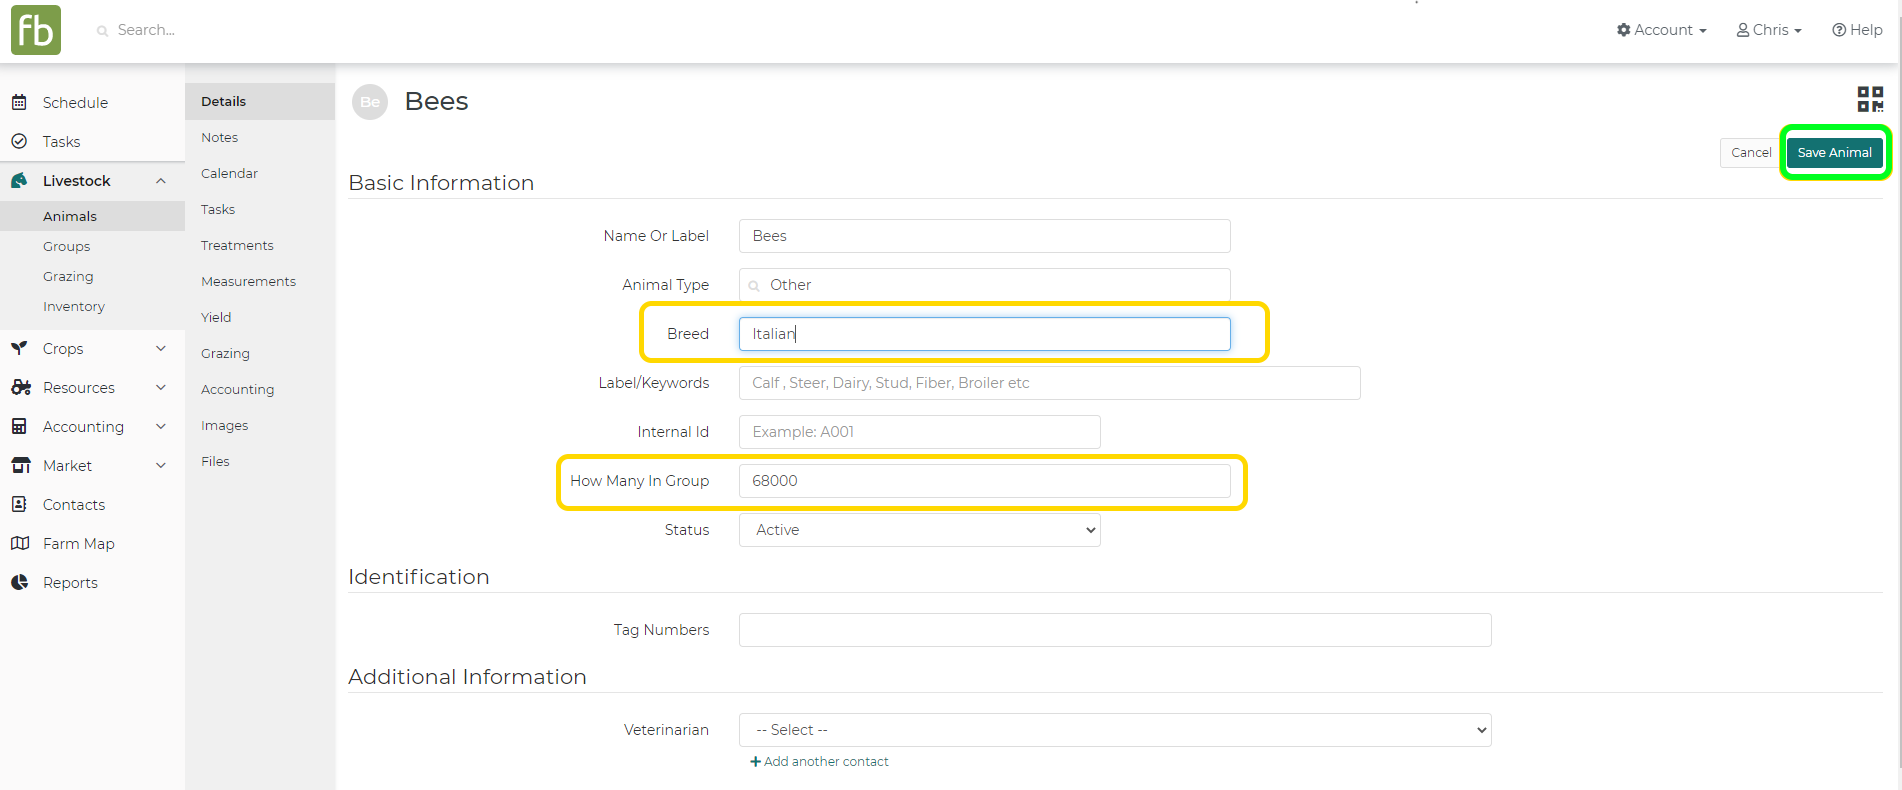Click Add another contact link
Screen dimensions: 1902x790
820,761
